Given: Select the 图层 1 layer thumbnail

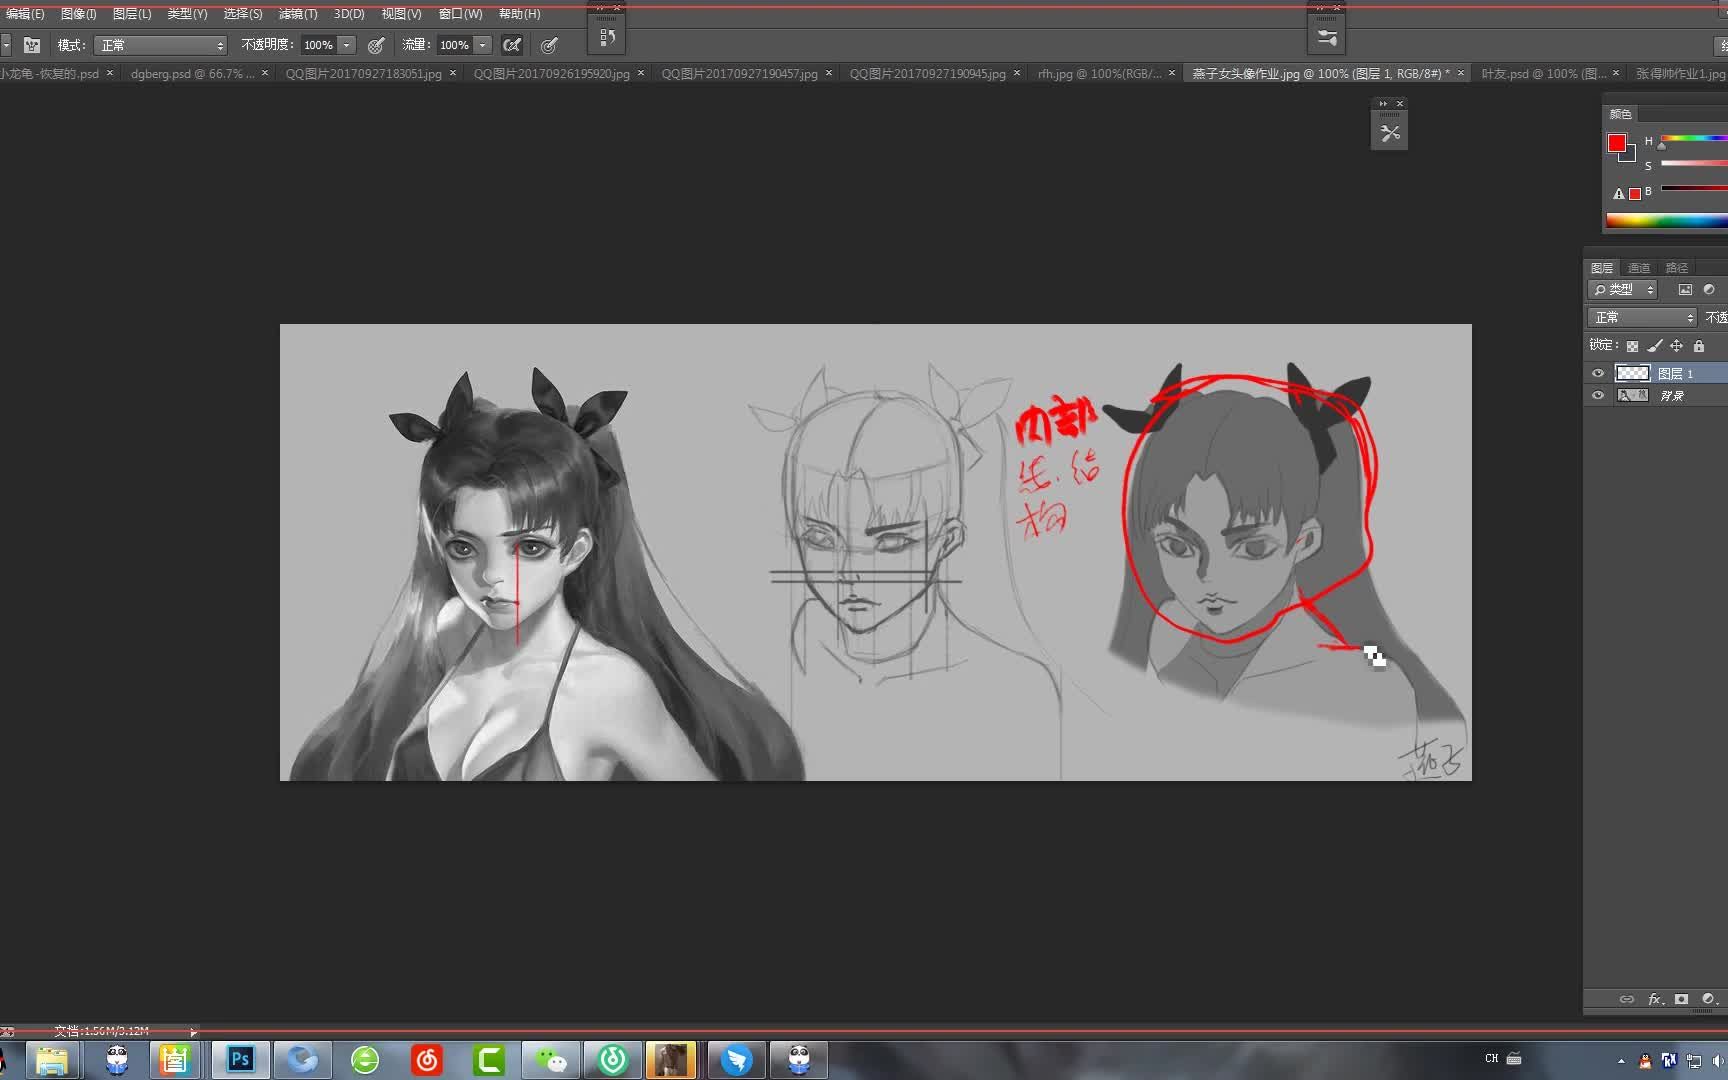Looking at the screenshot, I should tap(1633, 373).
